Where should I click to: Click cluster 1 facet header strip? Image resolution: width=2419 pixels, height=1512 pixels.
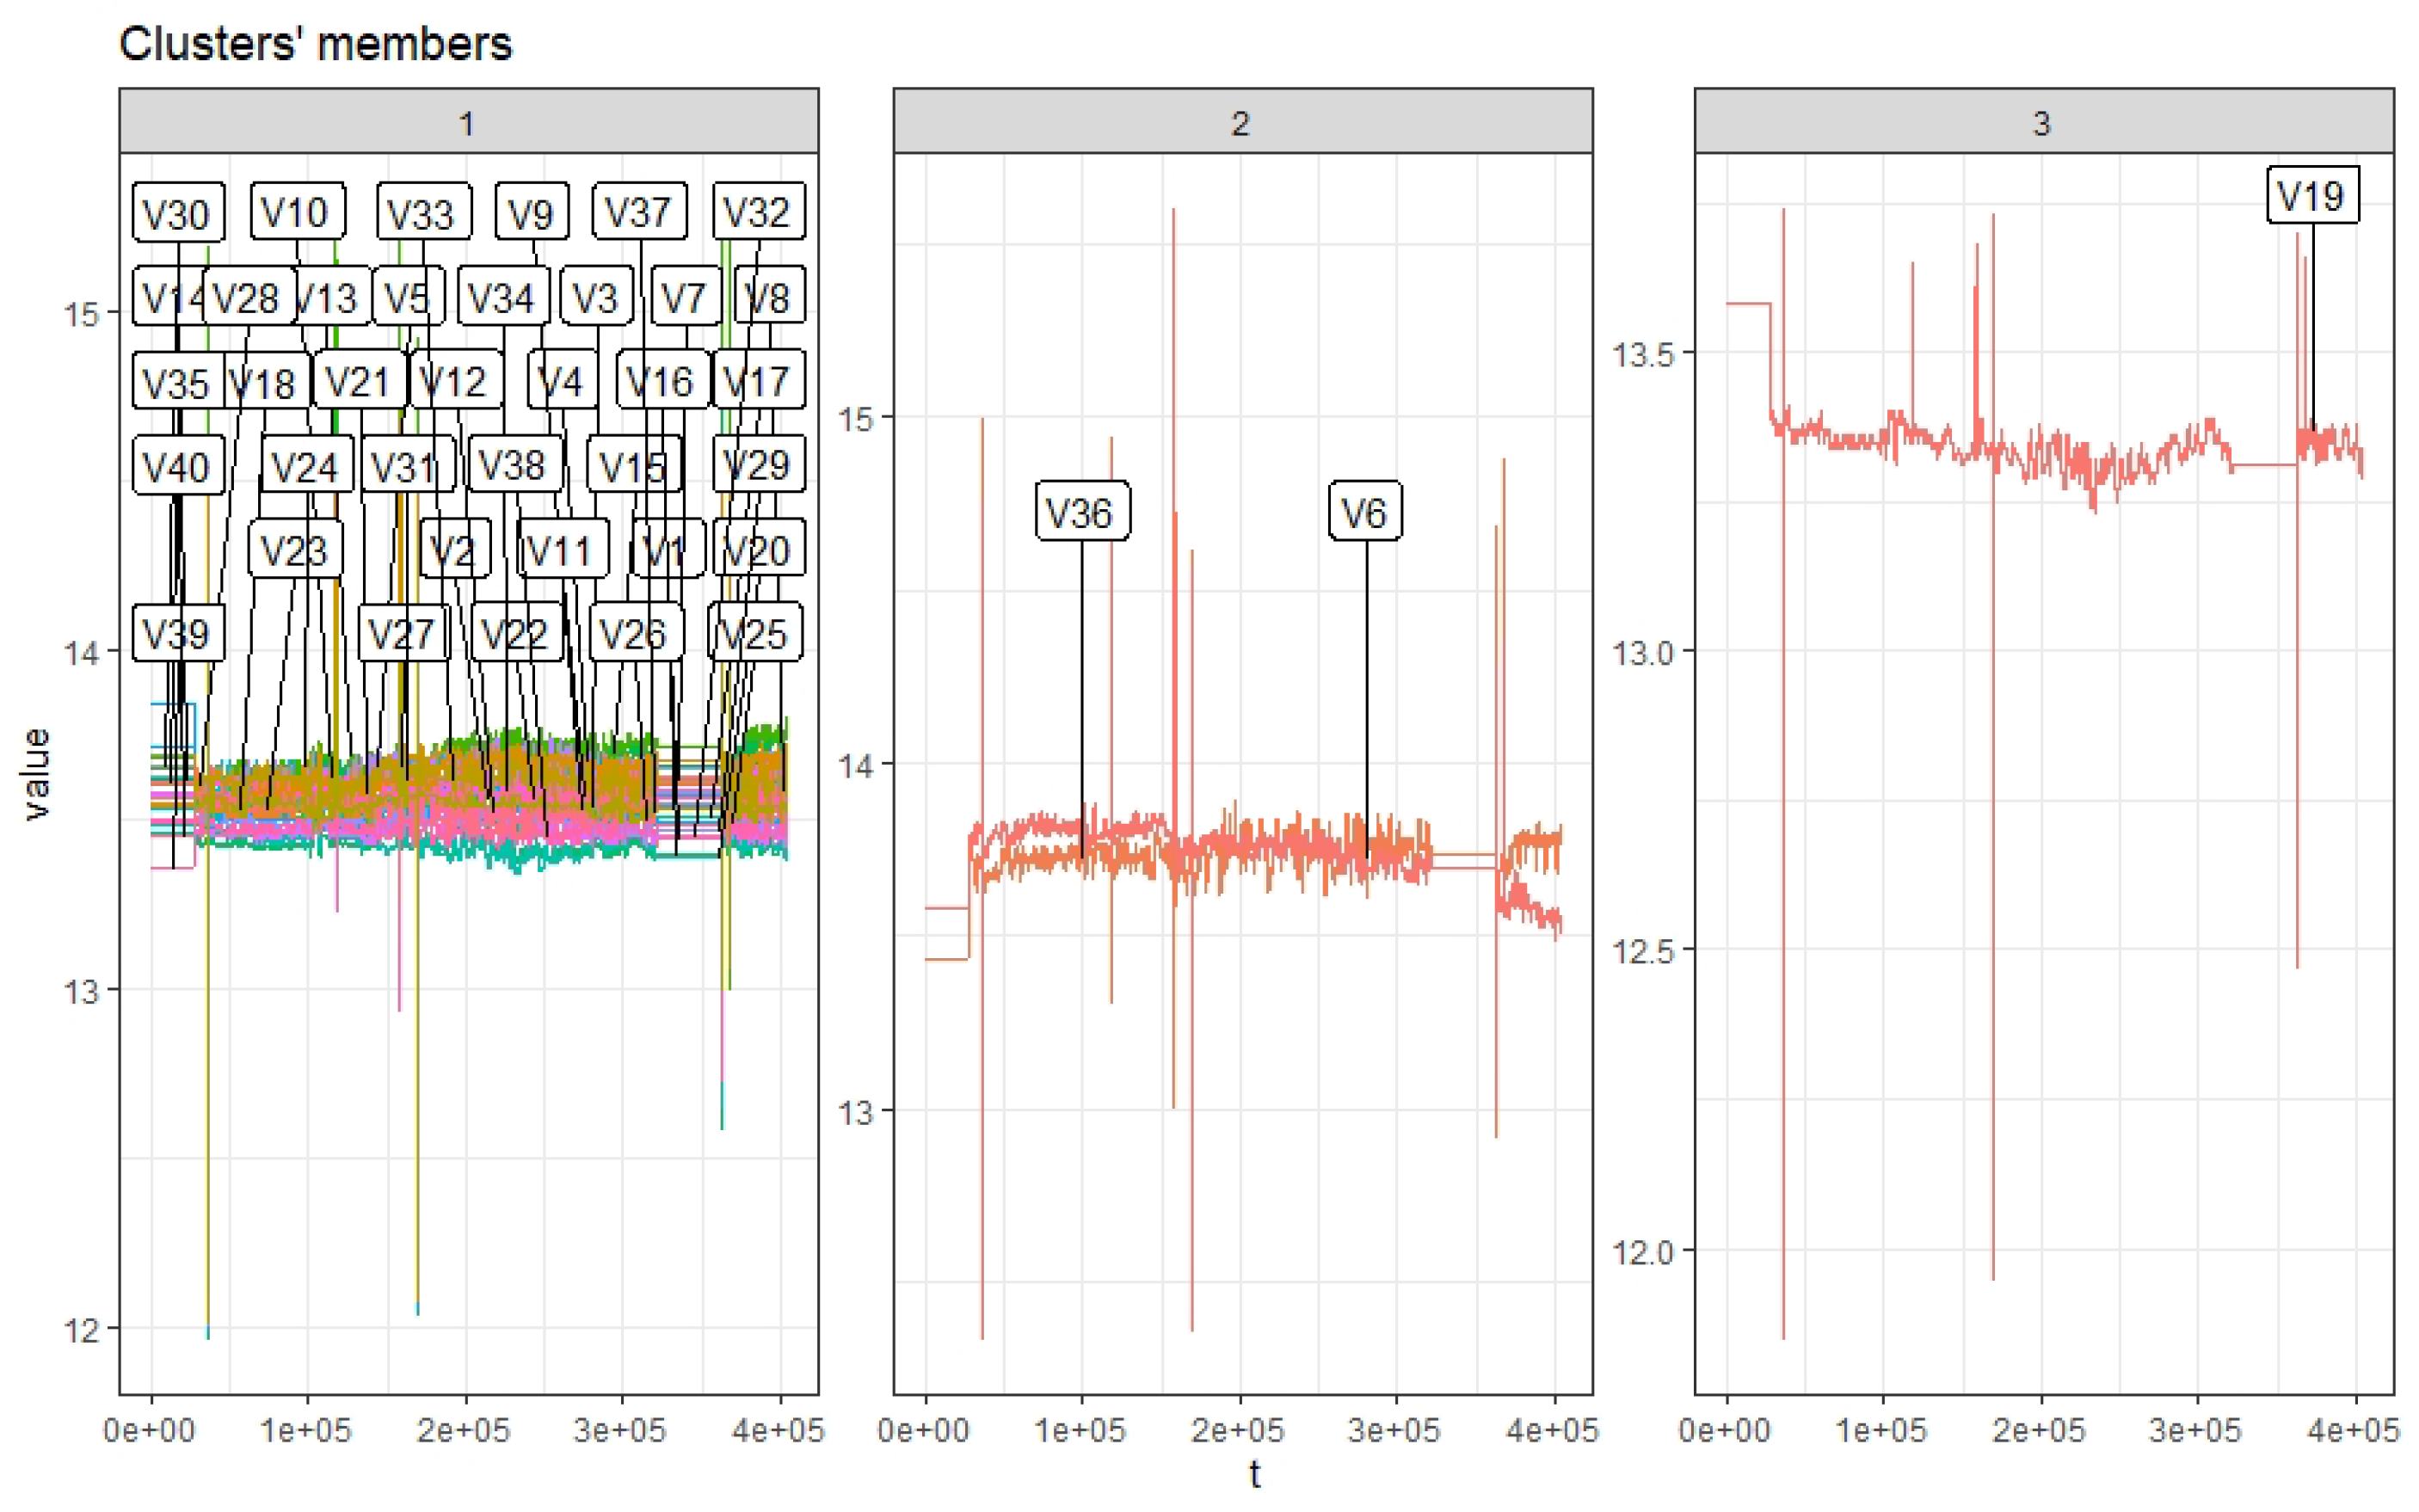pos(468,122)
